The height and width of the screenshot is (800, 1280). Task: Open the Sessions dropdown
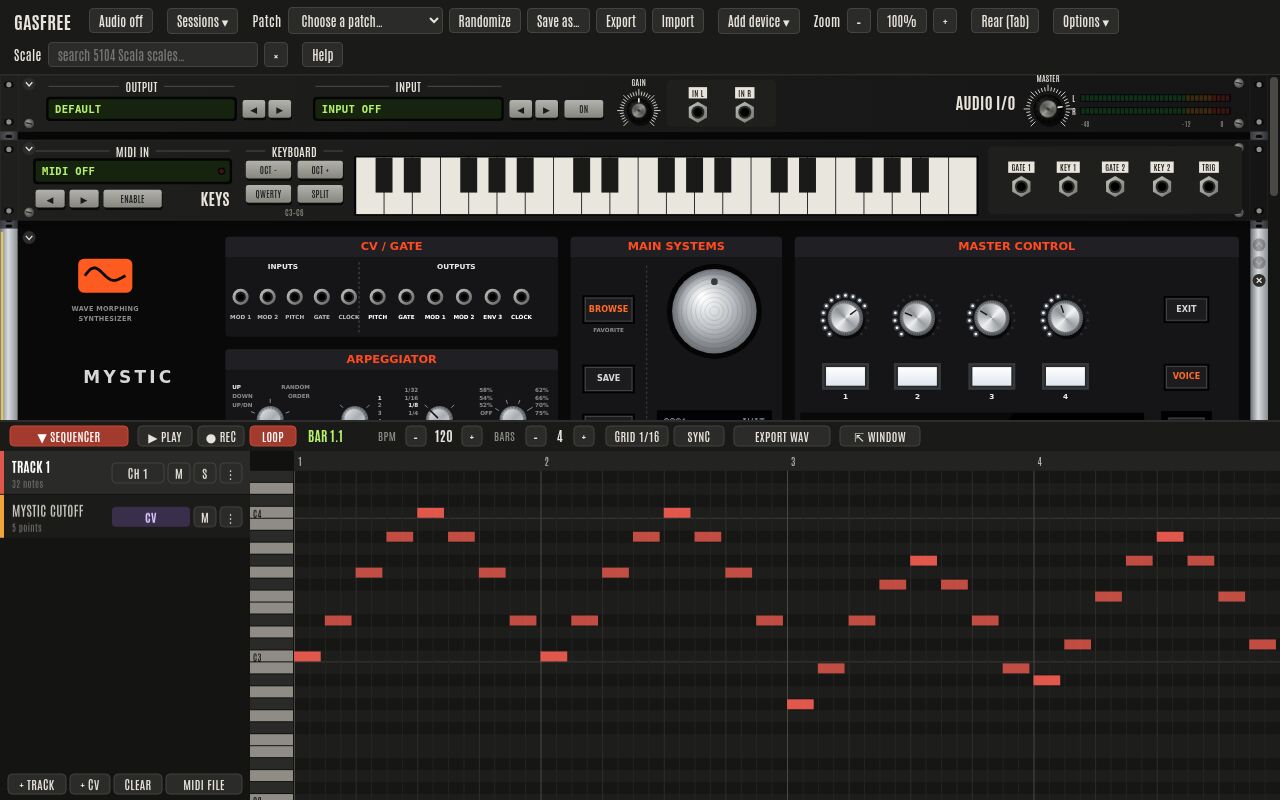(x=202, y=21)
